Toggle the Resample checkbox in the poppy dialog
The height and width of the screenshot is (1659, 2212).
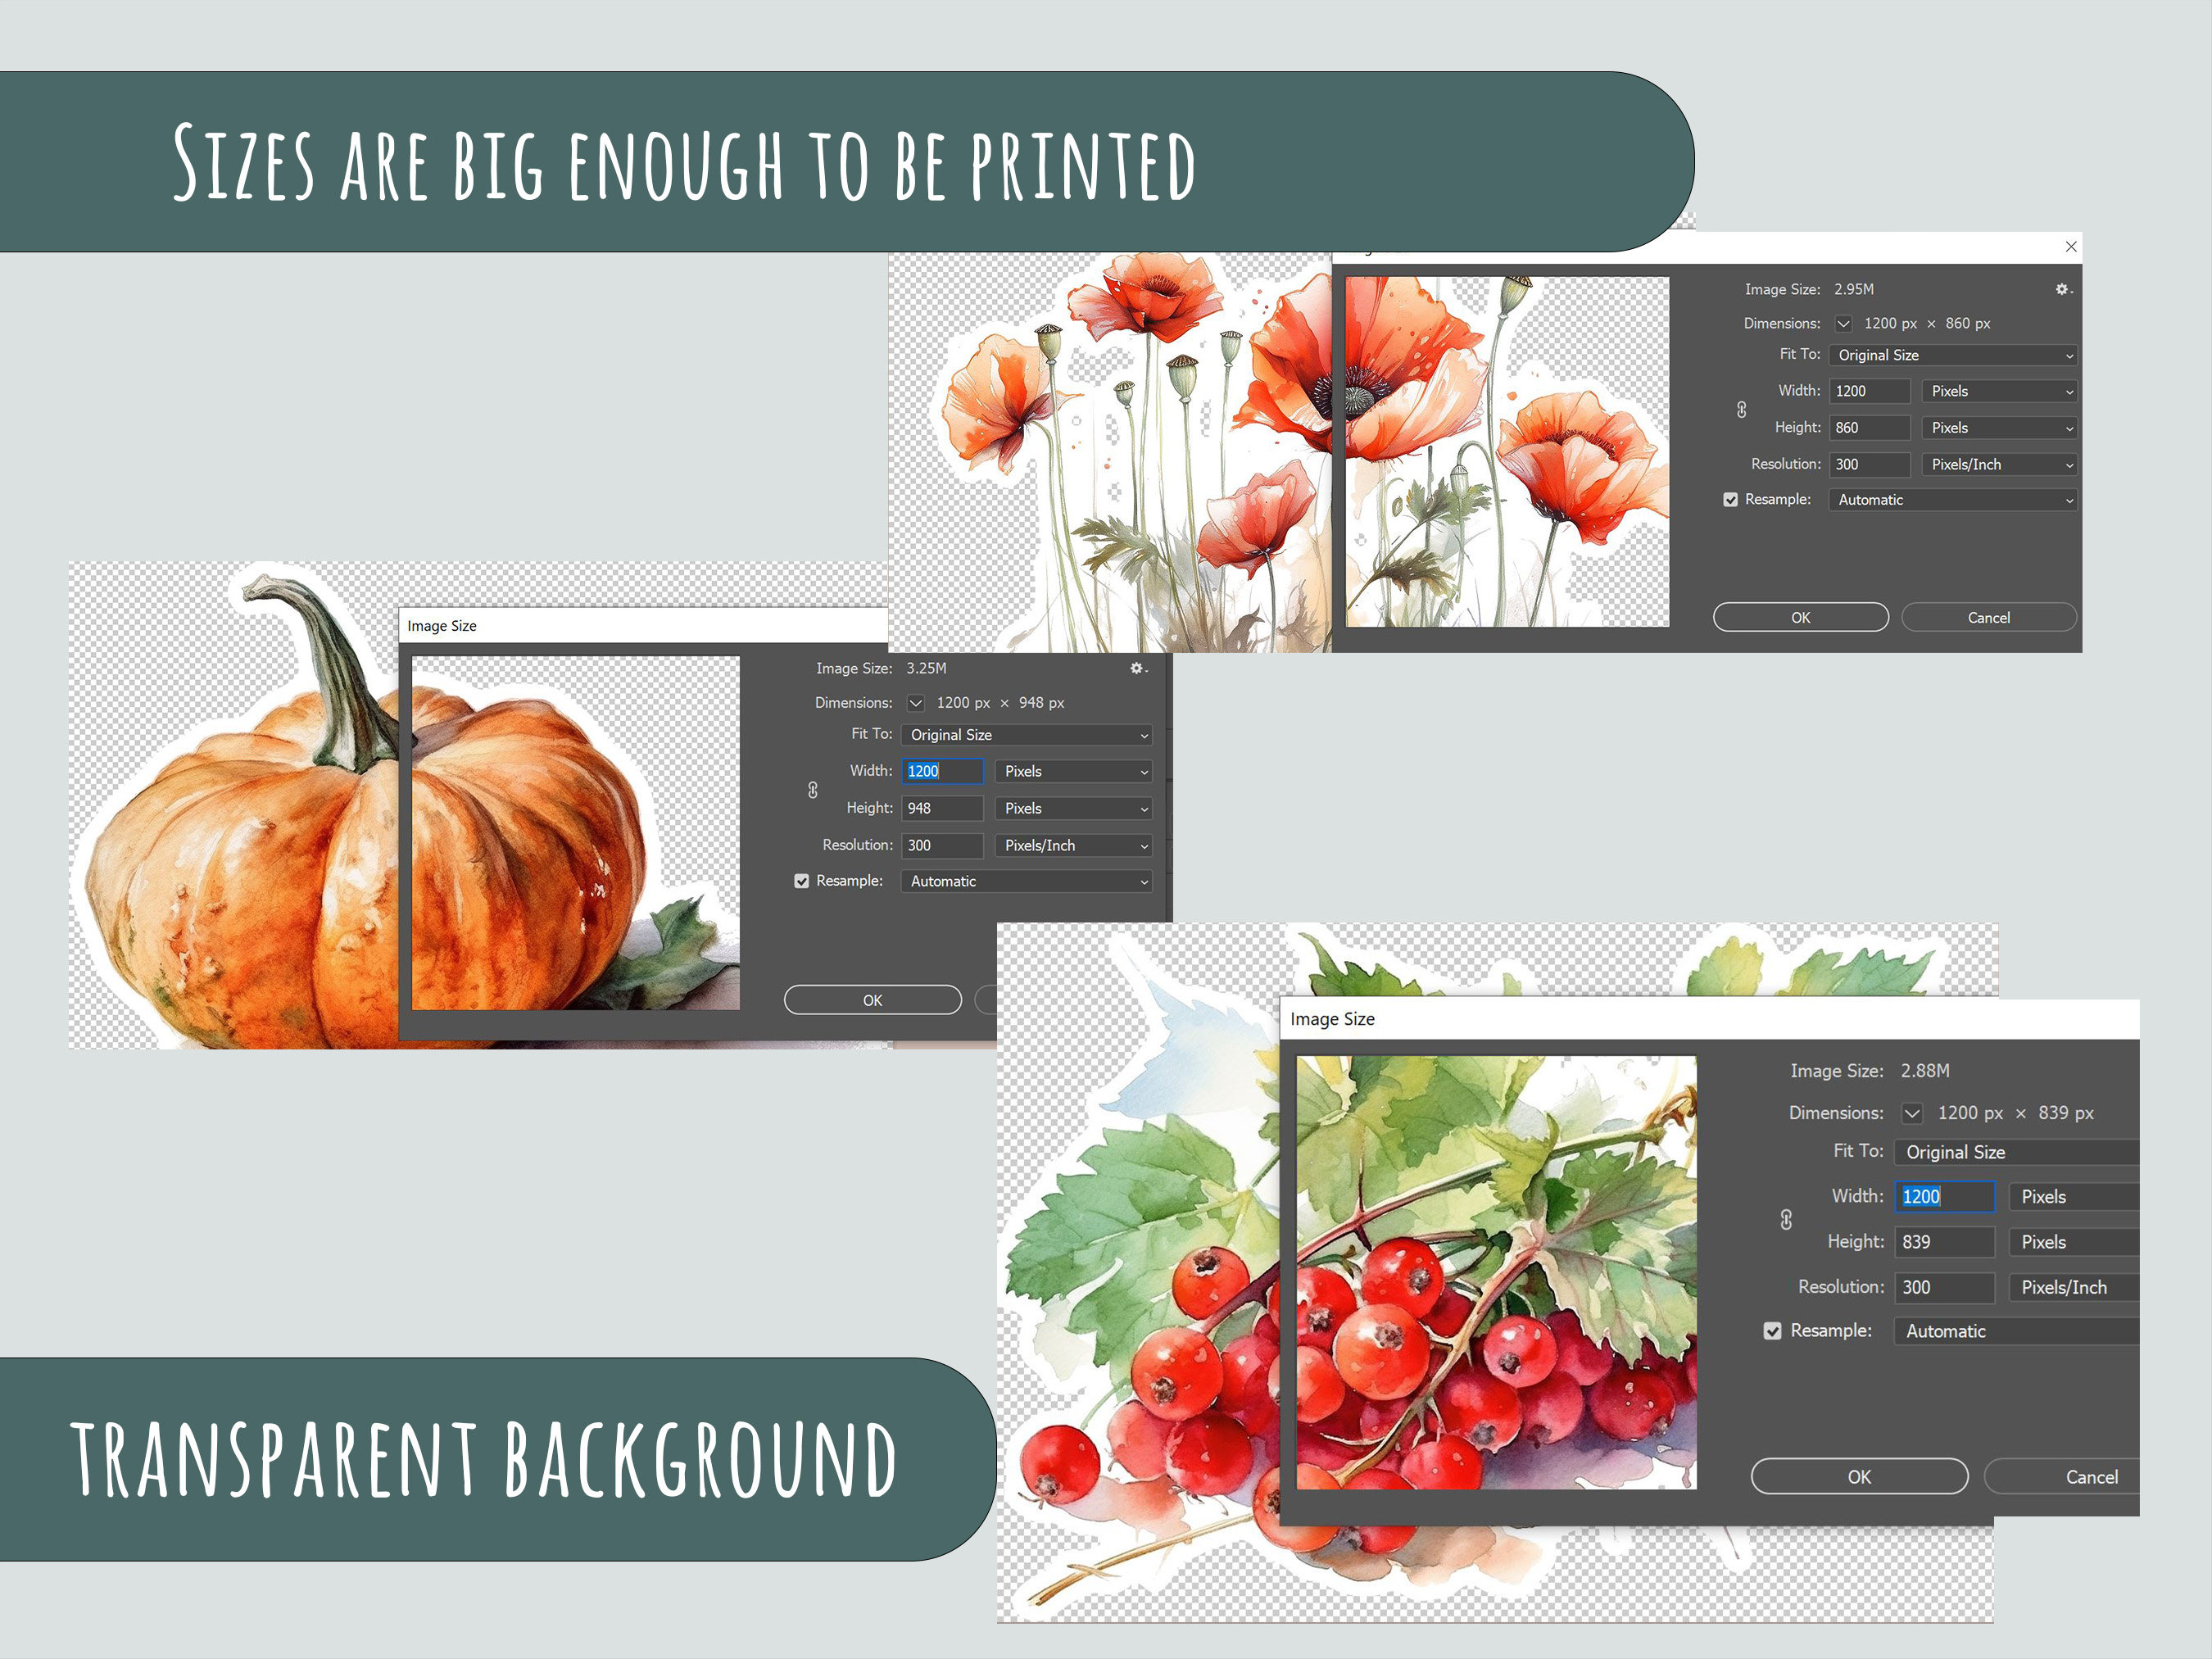(x=1730, y=499)
